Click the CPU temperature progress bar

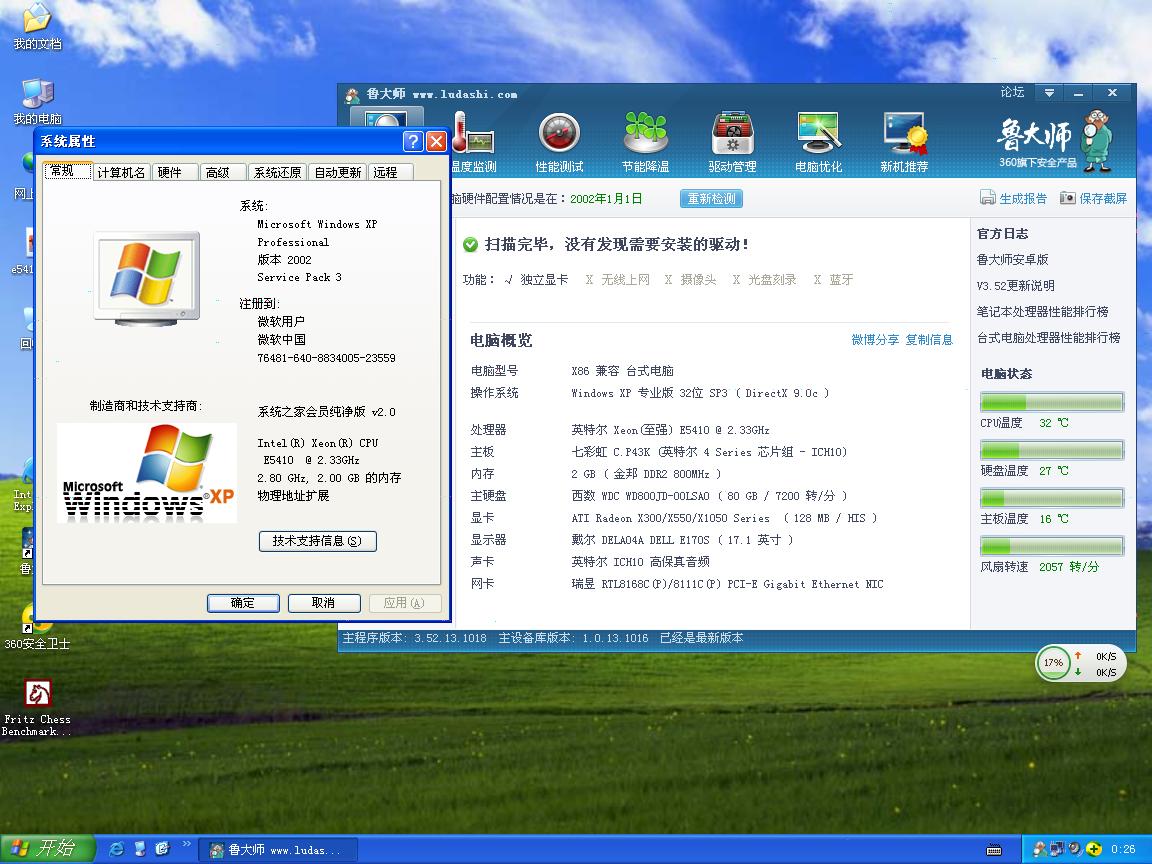1052,402
